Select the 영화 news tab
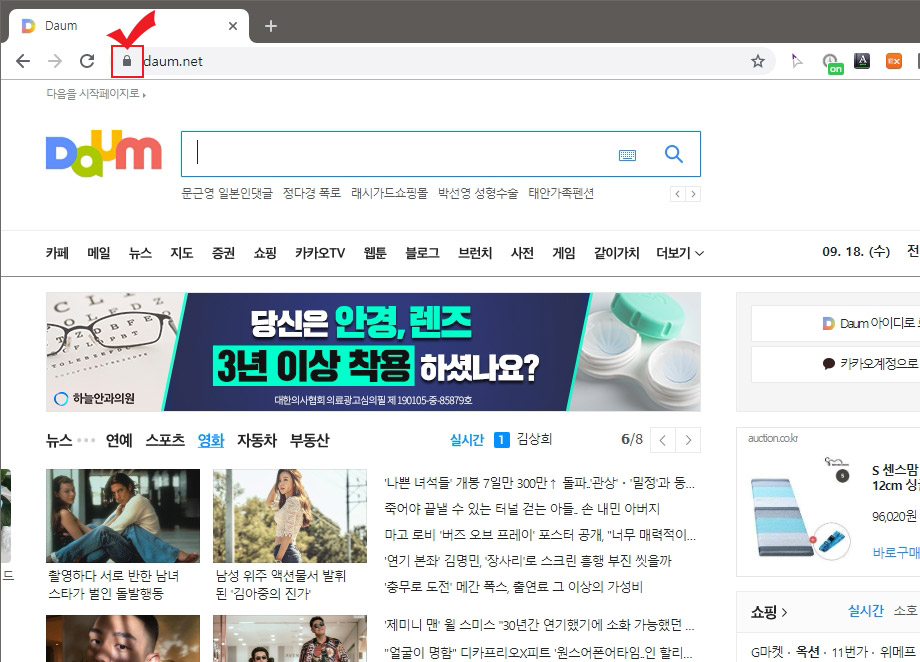This screenshot has width=920, height=662. [211, 440]
